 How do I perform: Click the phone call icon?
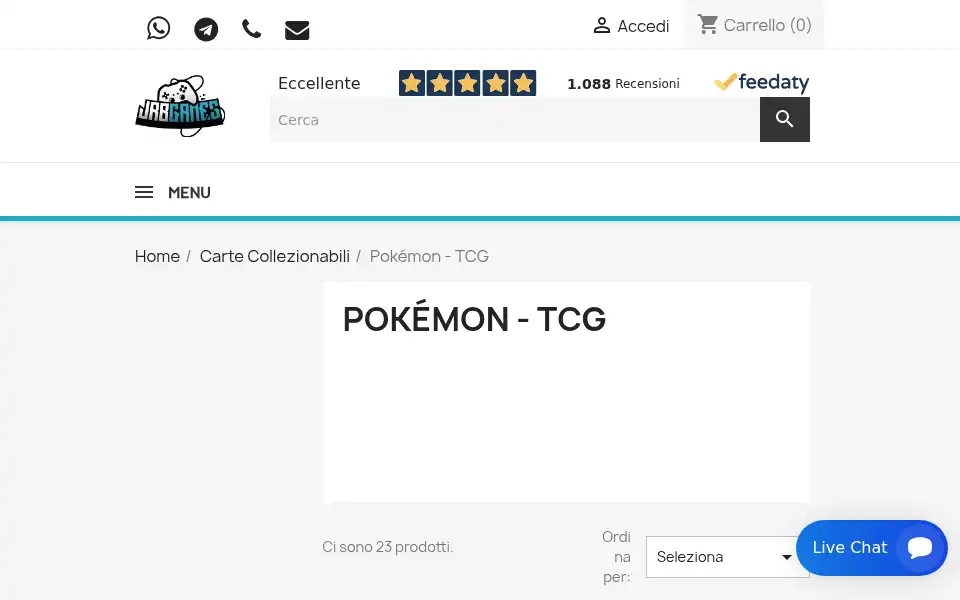pos(252,29)
